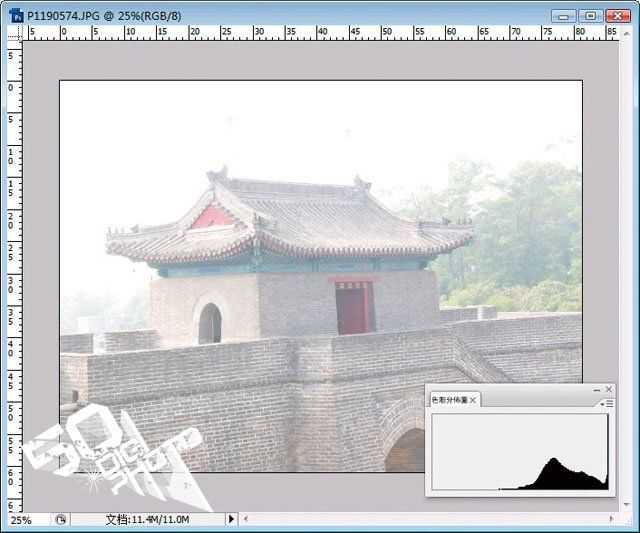Click the Photoshop document icon in title bar
Viewport: 640px width, 533px height.
[16, 16]
